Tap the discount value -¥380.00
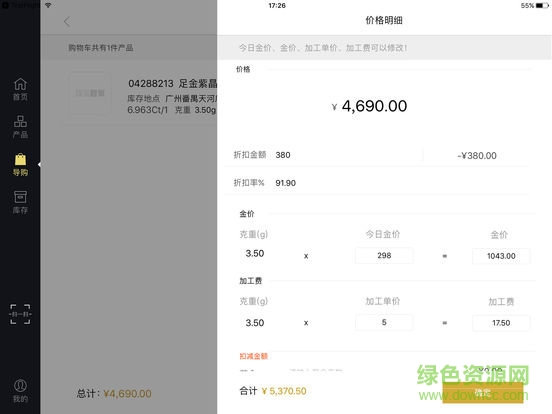552x414 pixels. [x=477, y=156]
